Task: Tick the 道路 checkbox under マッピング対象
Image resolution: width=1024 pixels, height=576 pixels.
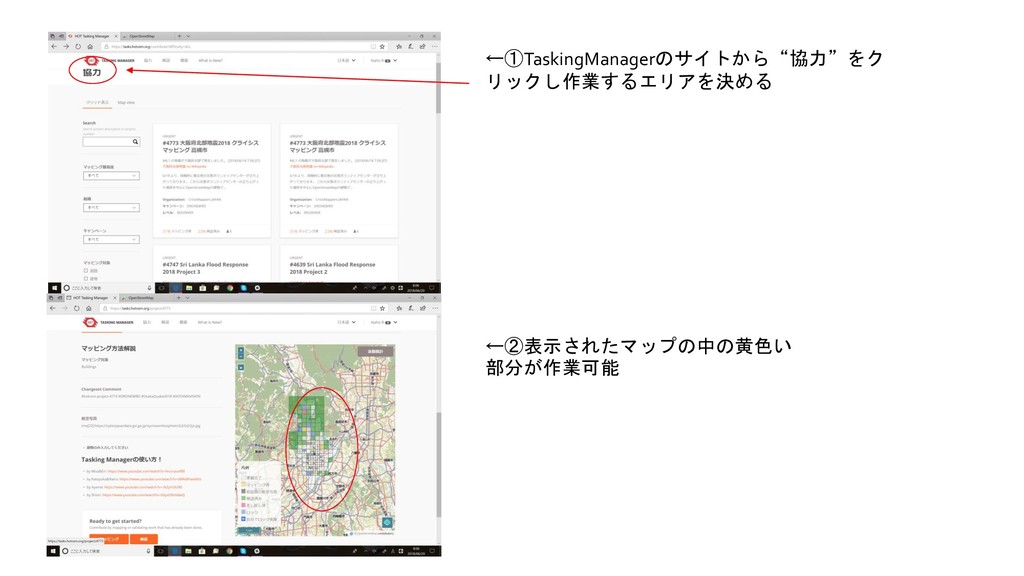Action: pos(86,270)
